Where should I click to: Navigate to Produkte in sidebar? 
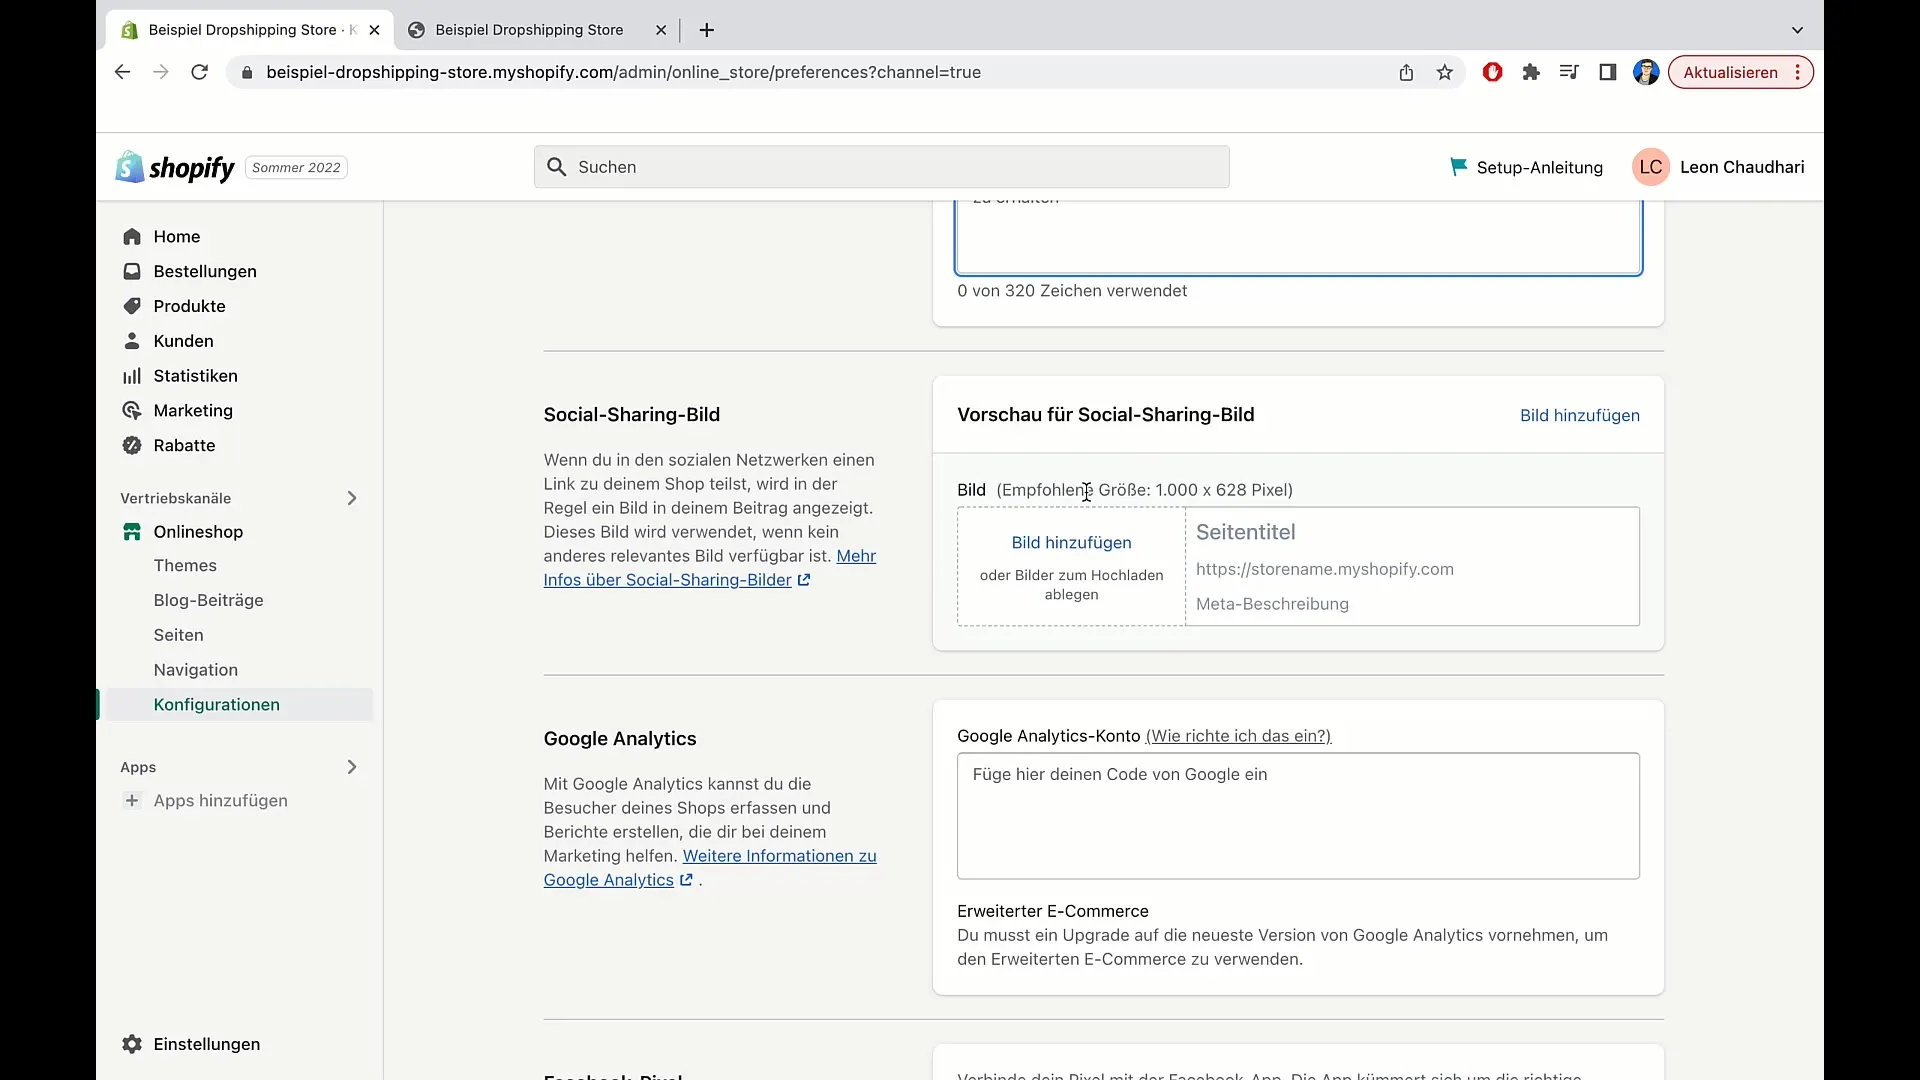[189, 305]
